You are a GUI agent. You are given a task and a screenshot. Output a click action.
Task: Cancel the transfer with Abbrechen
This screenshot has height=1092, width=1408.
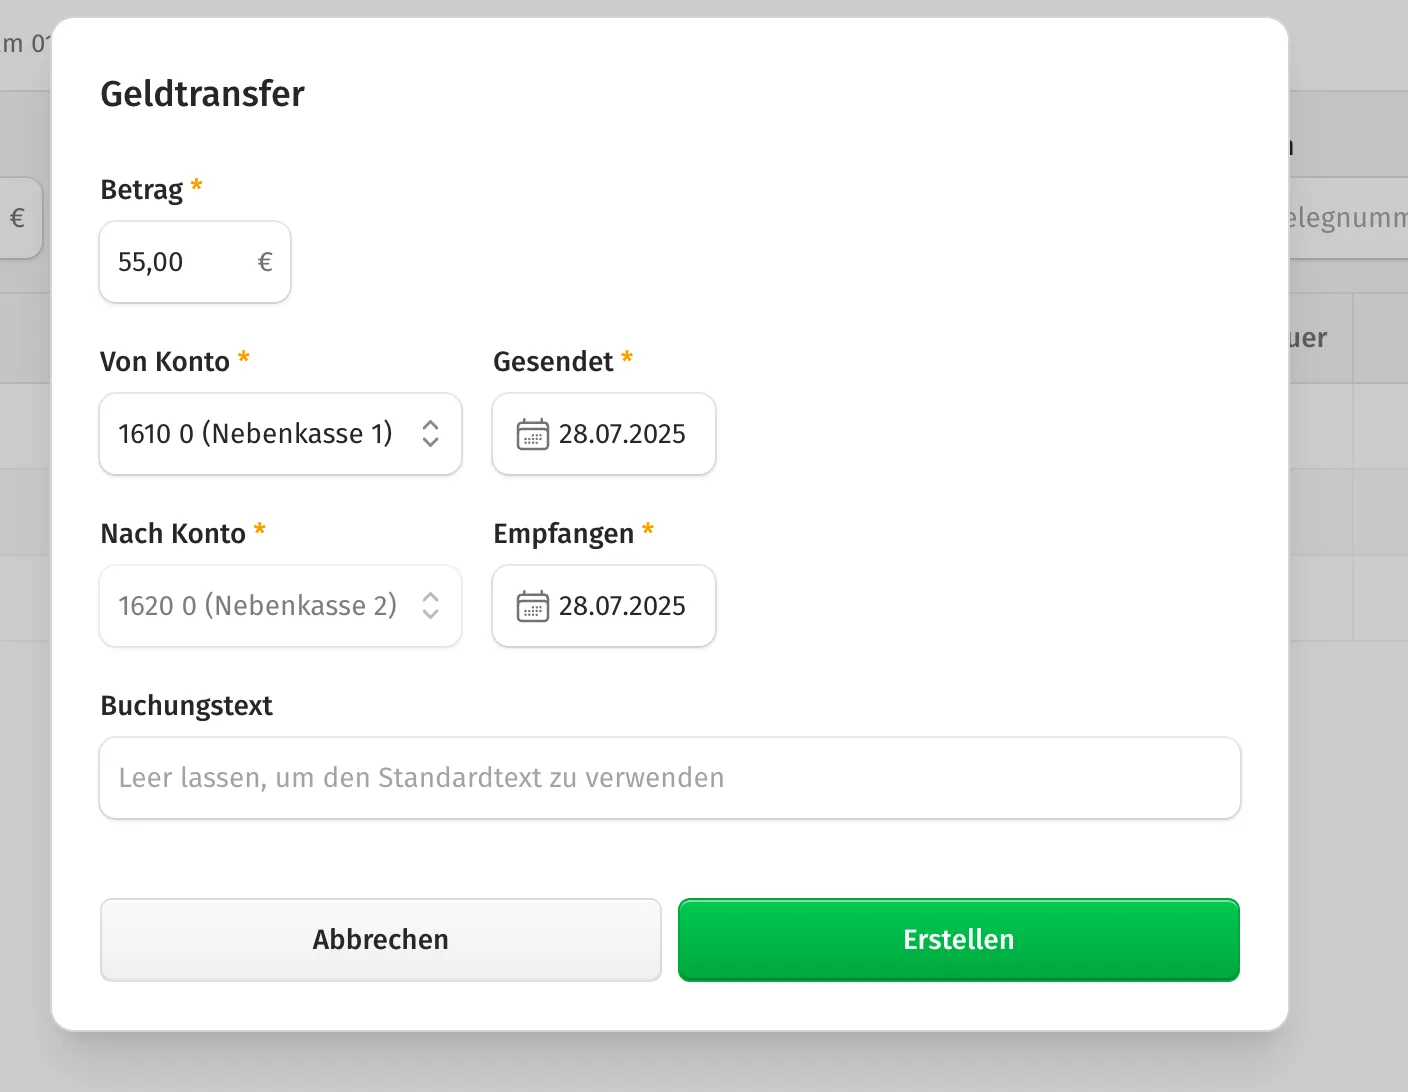[381, 940]
